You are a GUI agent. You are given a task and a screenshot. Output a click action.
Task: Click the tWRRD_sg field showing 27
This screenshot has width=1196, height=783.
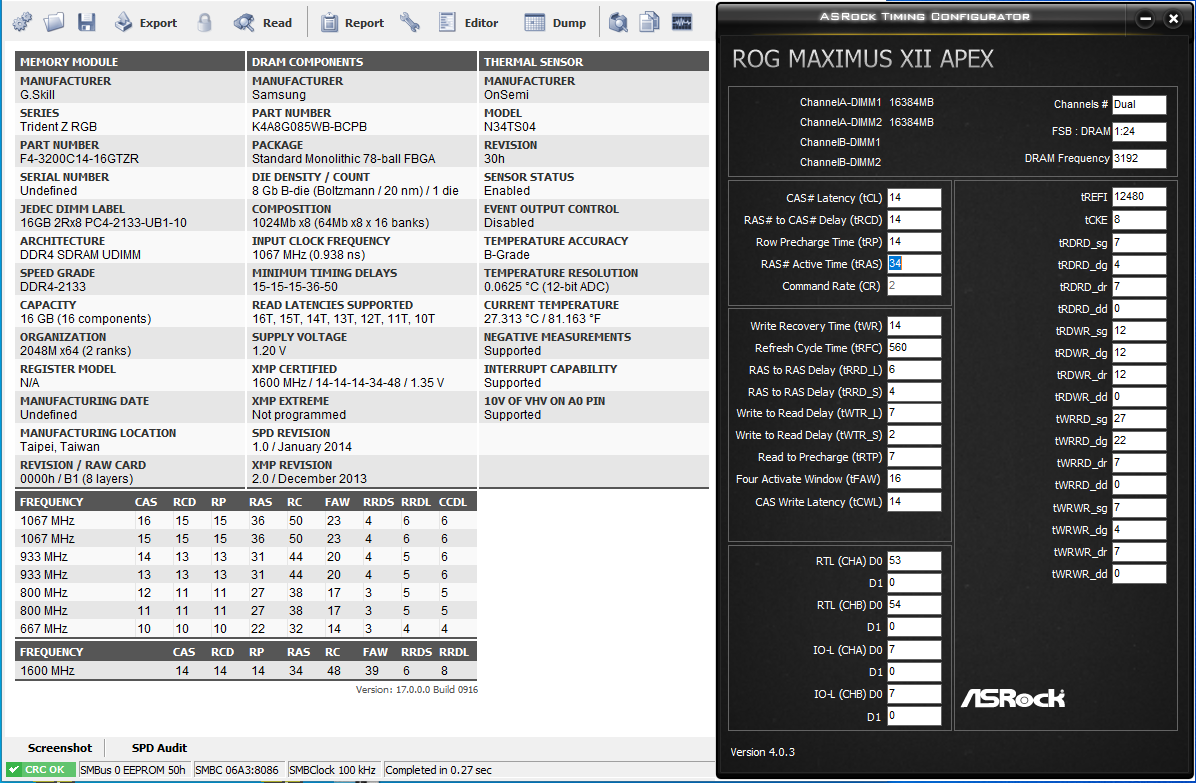pyautogui.click(x=1139, y=419)
